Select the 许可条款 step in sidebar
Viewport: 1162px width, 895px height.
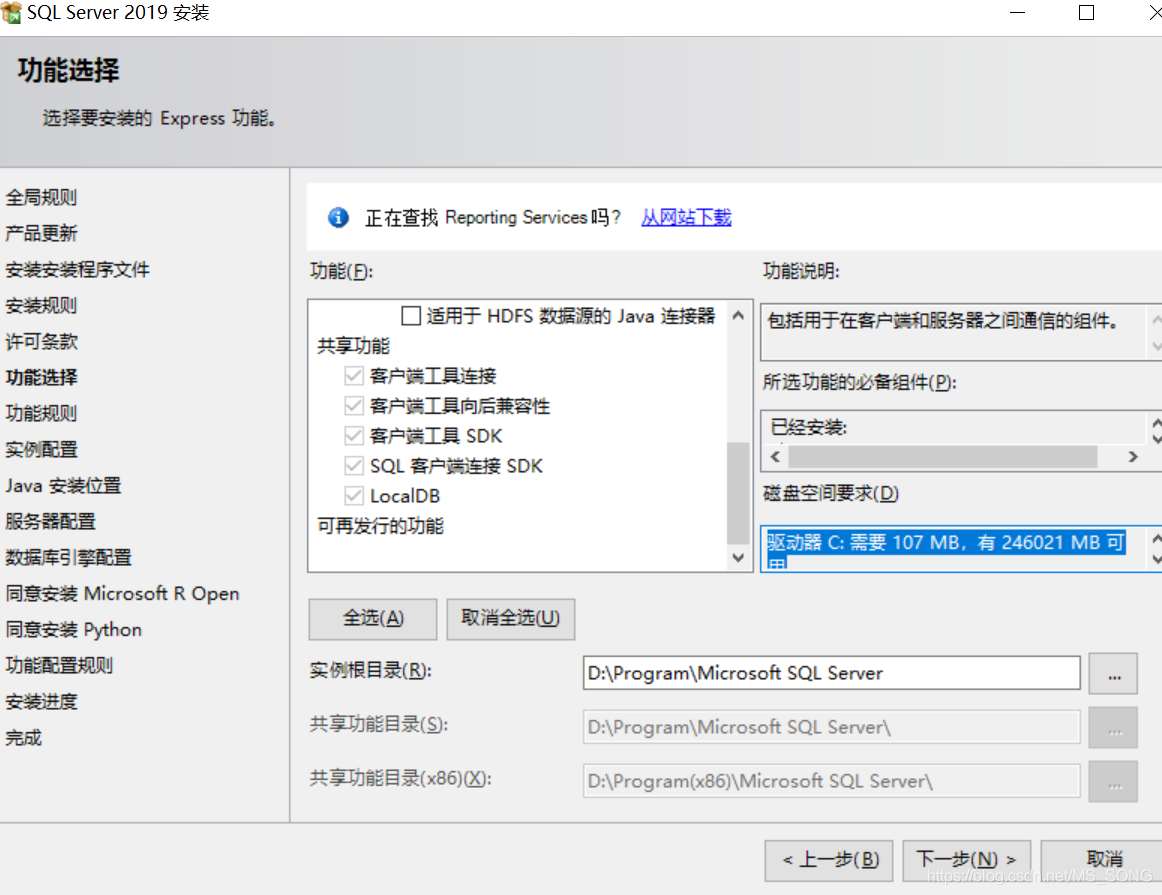tap(41, 342)
